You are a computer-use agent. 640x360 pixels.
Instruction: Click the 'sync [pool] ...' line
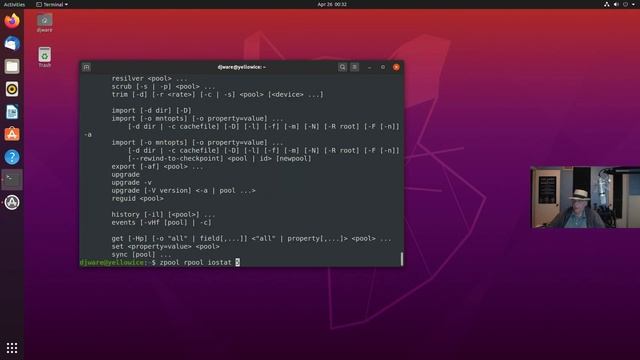point(141,254)
